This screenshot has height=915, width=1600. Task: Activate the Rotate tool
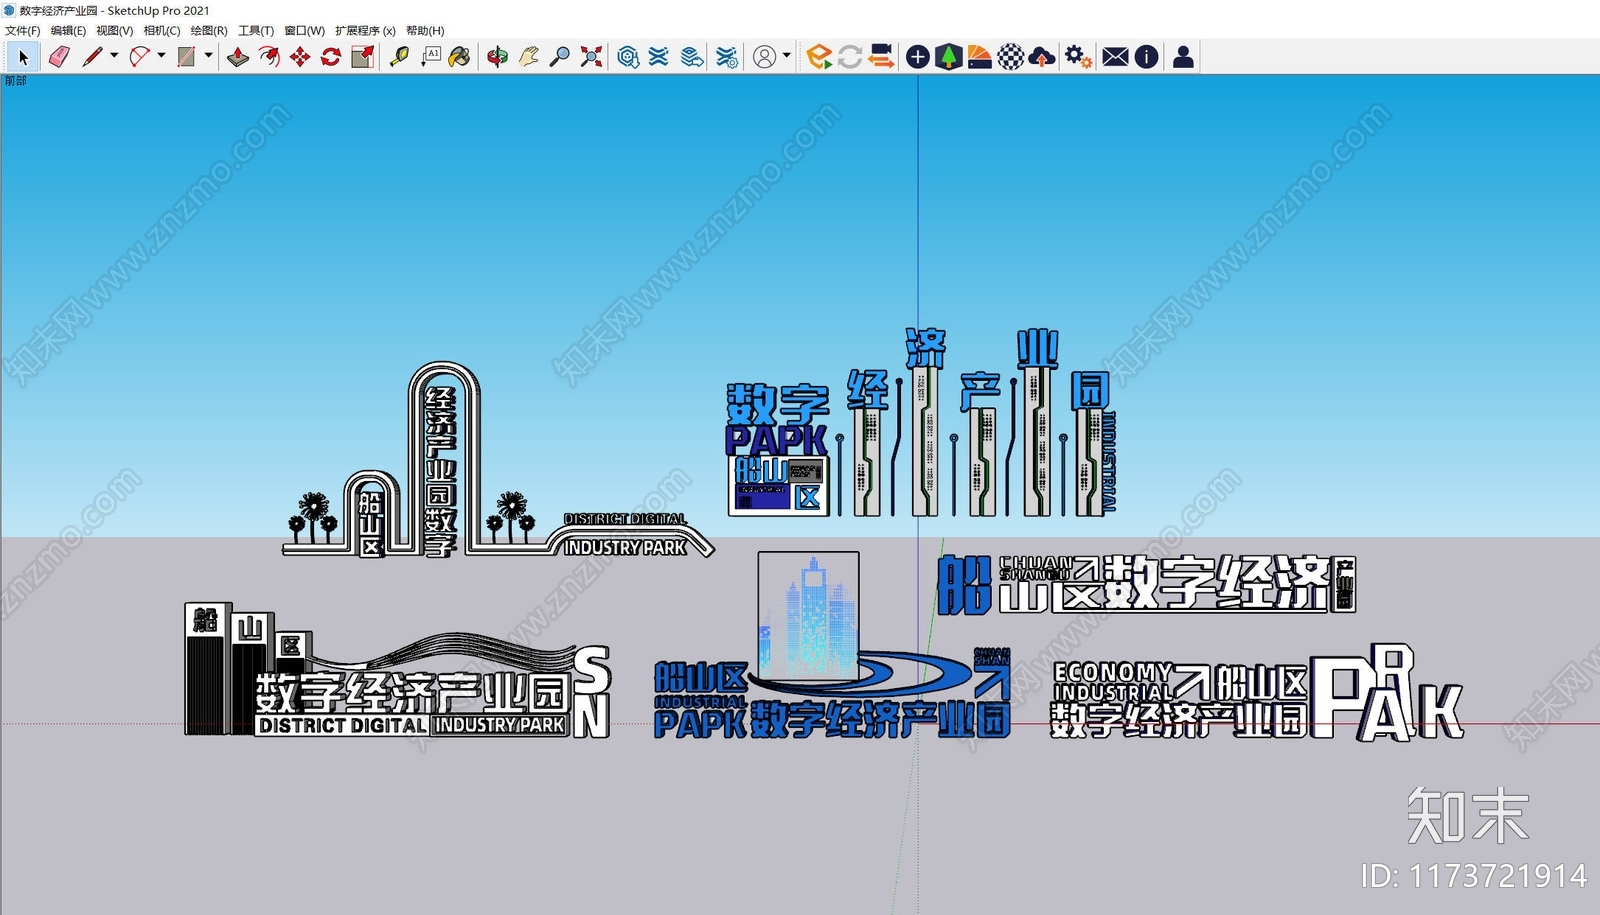click(x=331, y=57)
